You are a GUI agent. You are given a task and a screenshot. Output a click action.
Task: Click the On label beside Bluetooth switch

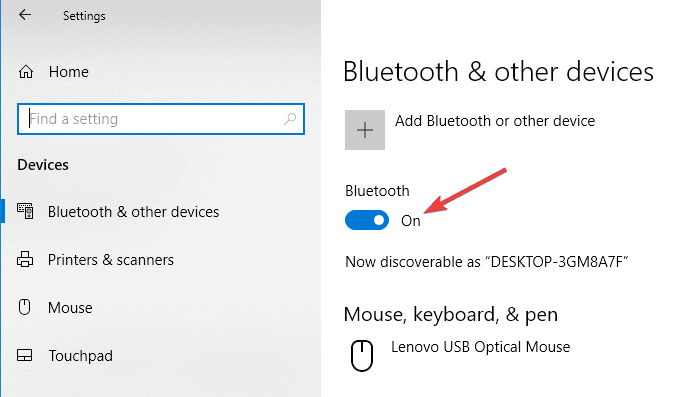click(x=411, y=221)
